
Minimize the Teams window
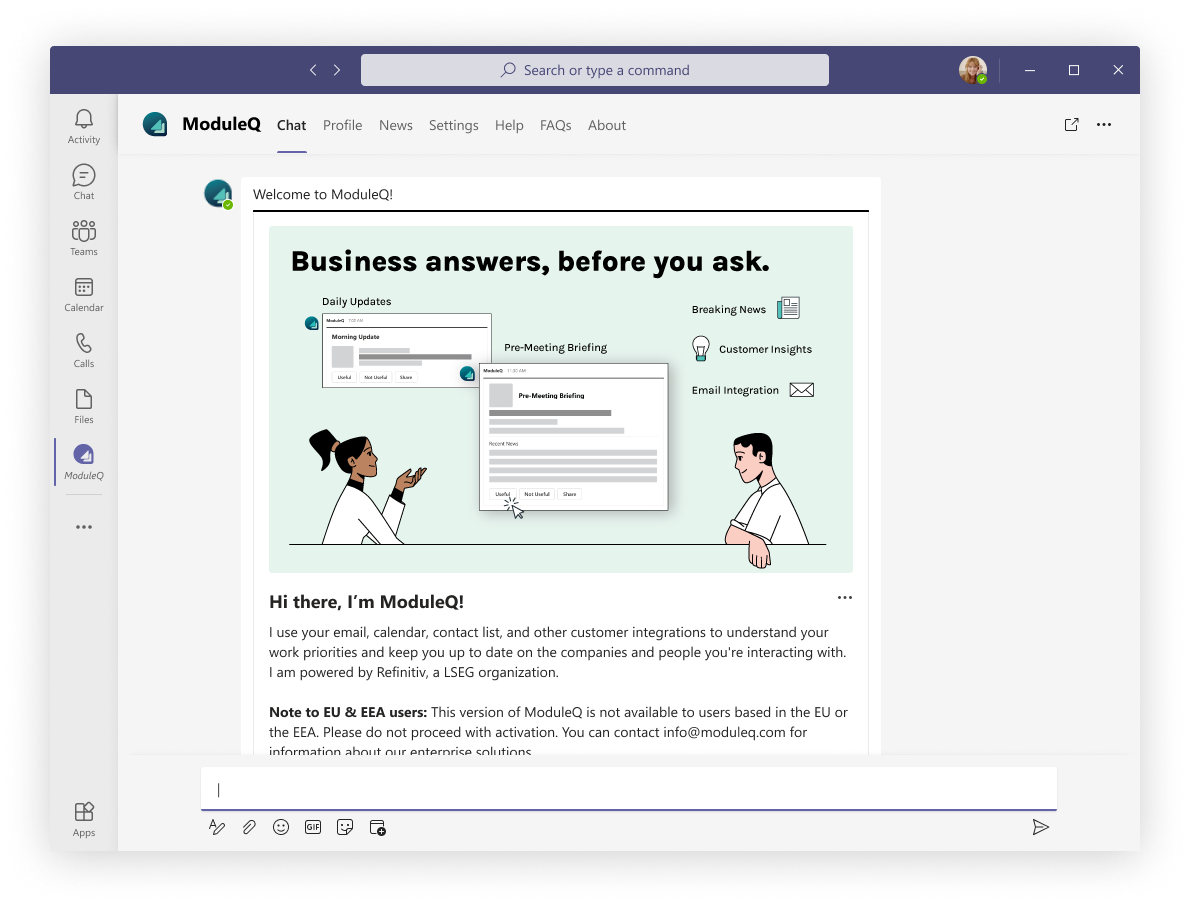[1030, 70]
